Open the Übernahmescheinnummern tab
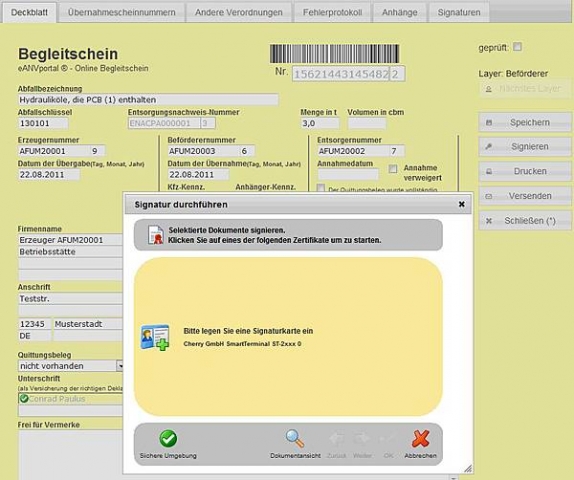574x480 pixels. pos(122,12)
